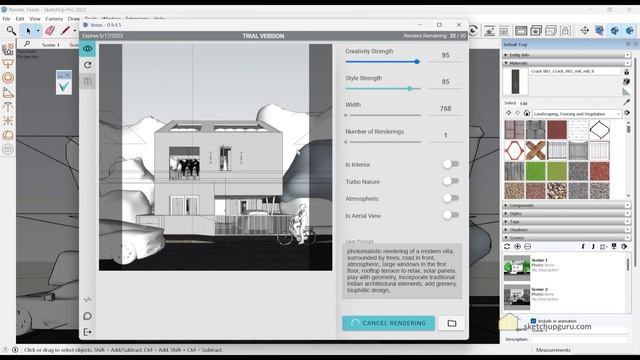Click the material name field
Image resolution: width=640 pixels, height=360 pixels.
point(575,71)
